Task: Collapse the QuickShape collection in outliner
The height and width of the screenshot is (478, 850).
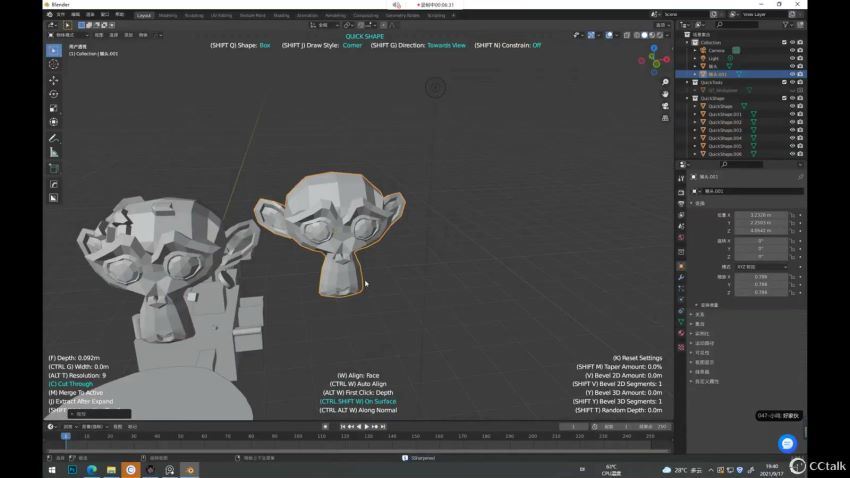Action: (x=688, y=98)
